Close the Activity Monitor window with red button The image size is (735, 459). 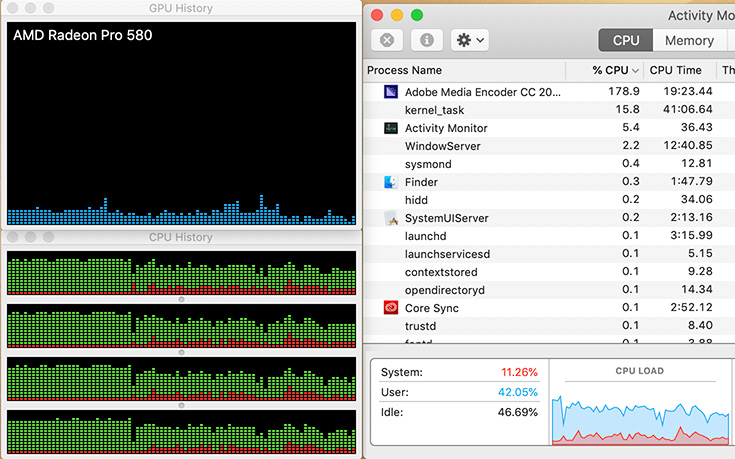[377, 15]
